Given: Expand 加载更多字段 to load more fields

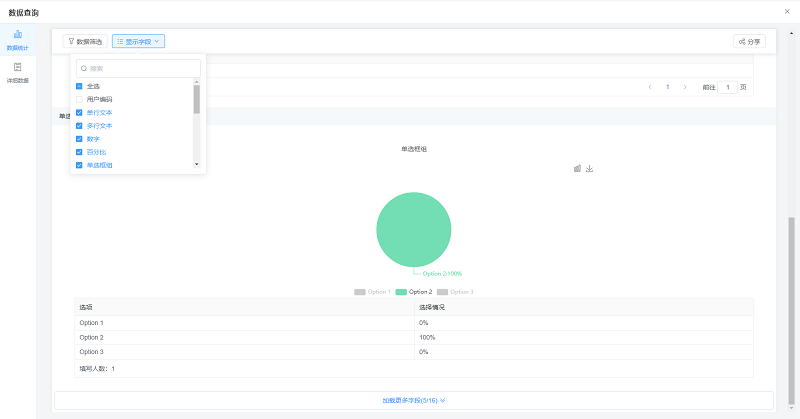Looking at the screenshot, I should pos(413,400).
